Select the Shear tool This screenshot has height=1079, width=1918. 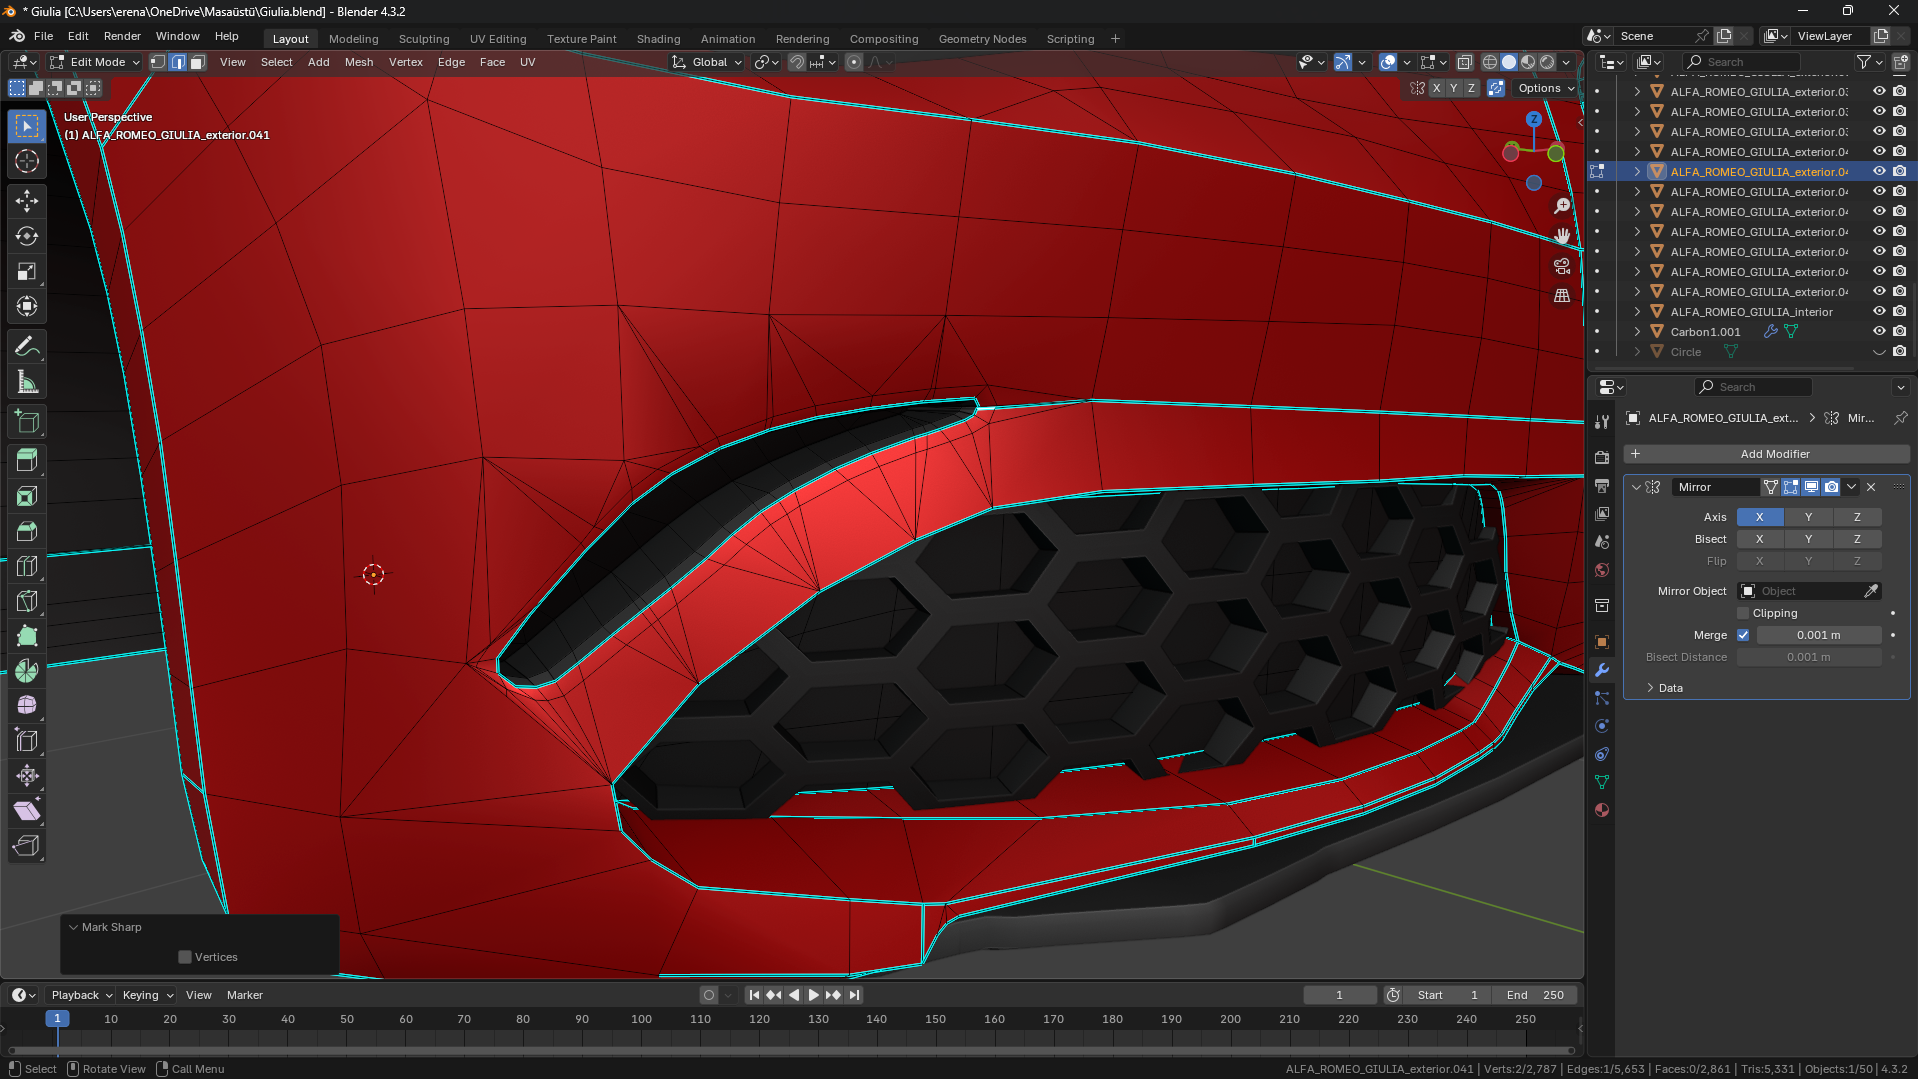tap(27, 811)
